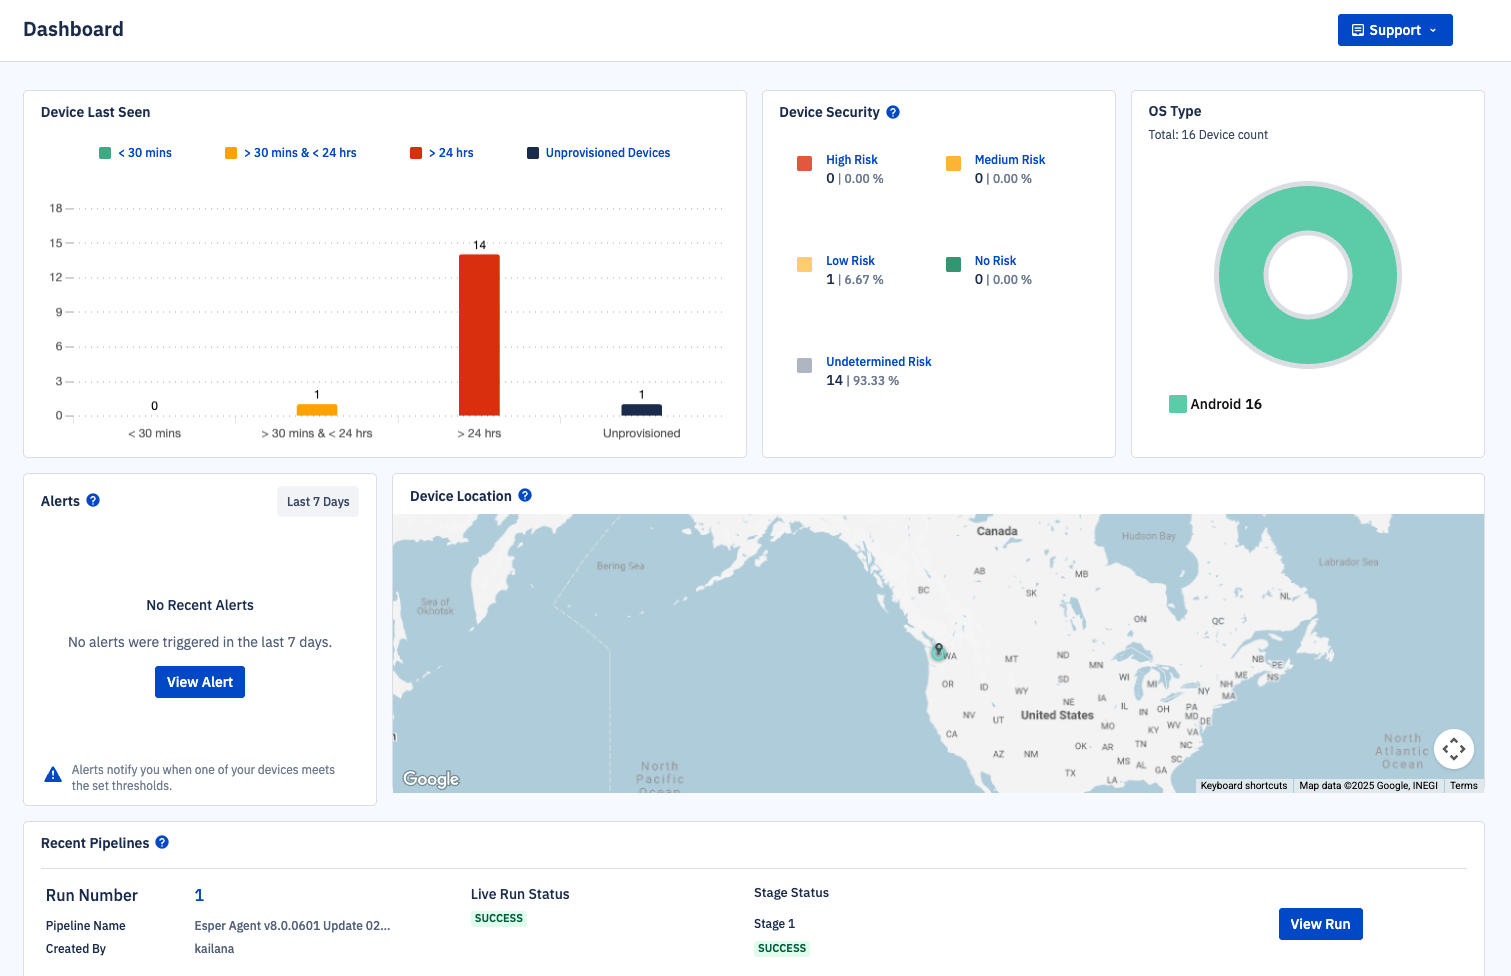Click the map camera controls icon
The height and width of the screenshot is (976, 1511).
point(1453,748)
